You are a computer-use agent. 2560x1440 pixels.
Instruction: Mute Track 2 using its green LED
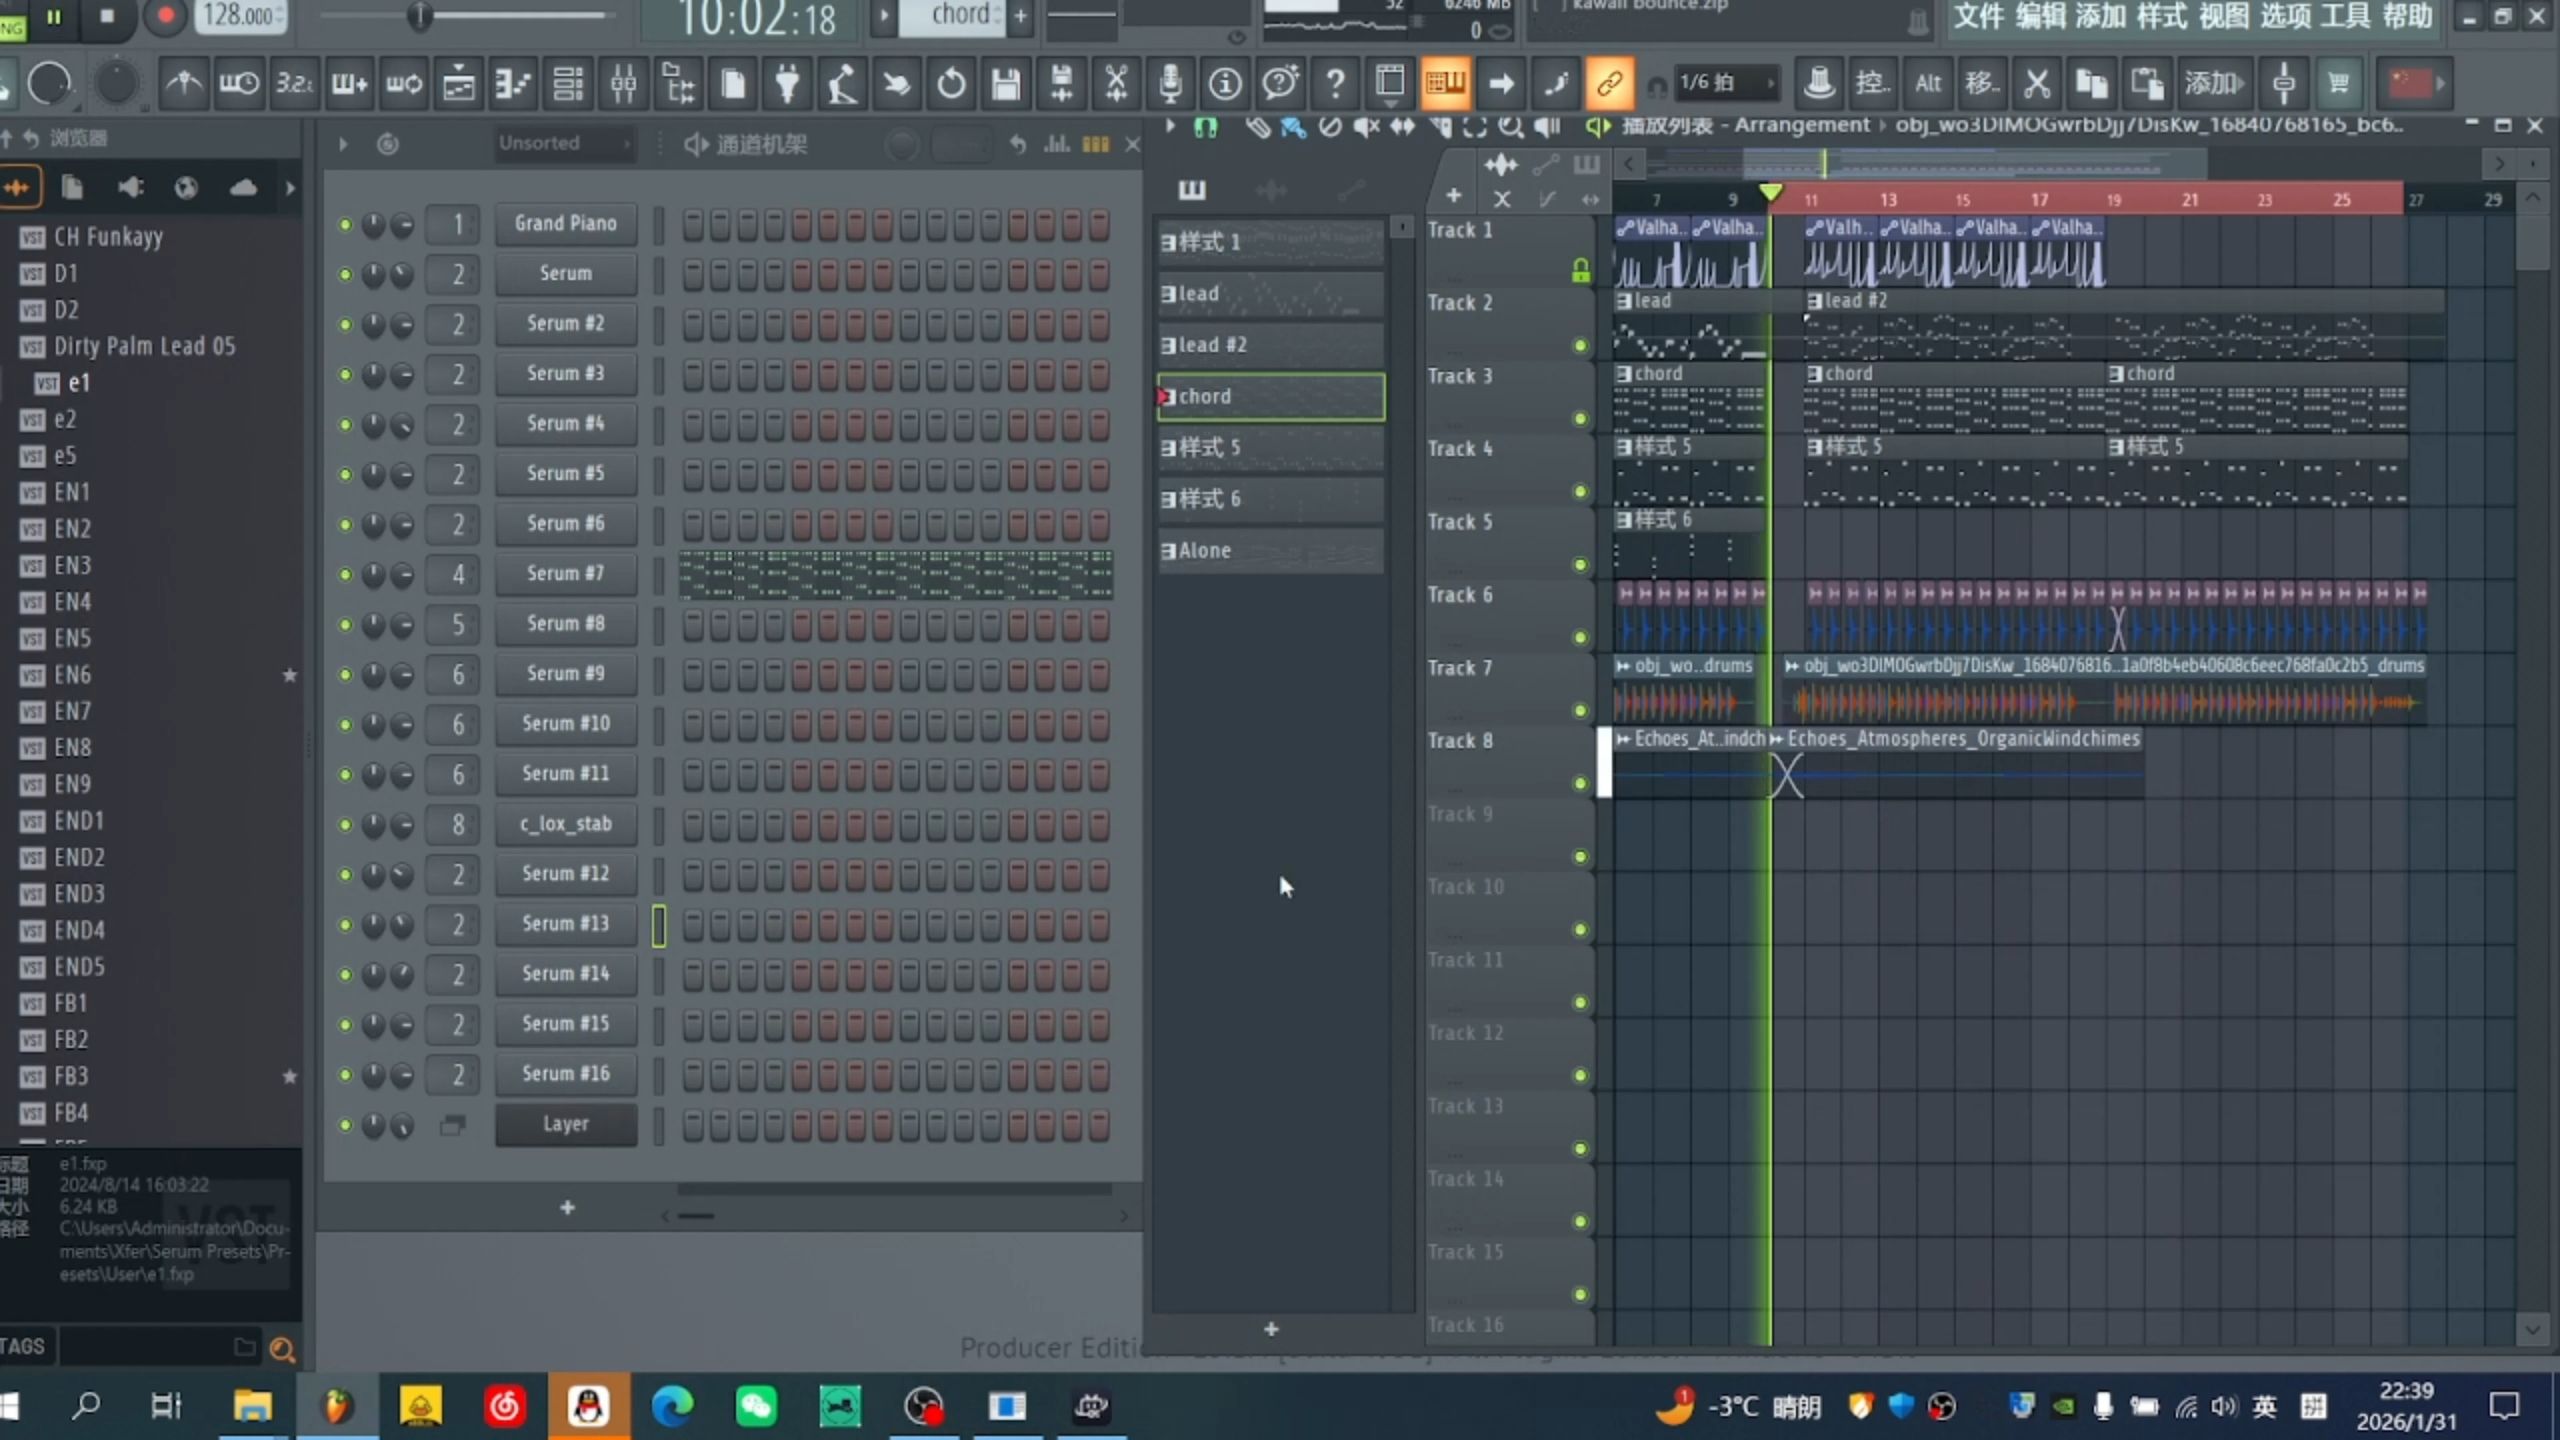pyautogui.click(x=1580, y=346)
